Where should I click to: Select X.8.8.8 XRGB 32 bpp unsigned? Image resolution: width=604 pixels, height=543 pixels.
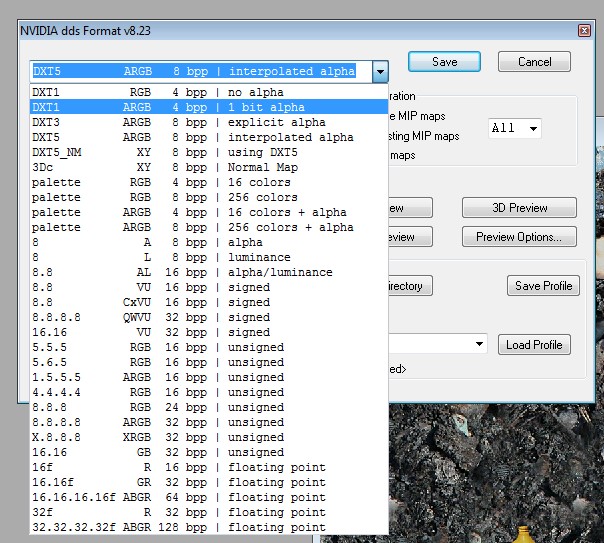(209, 437)
